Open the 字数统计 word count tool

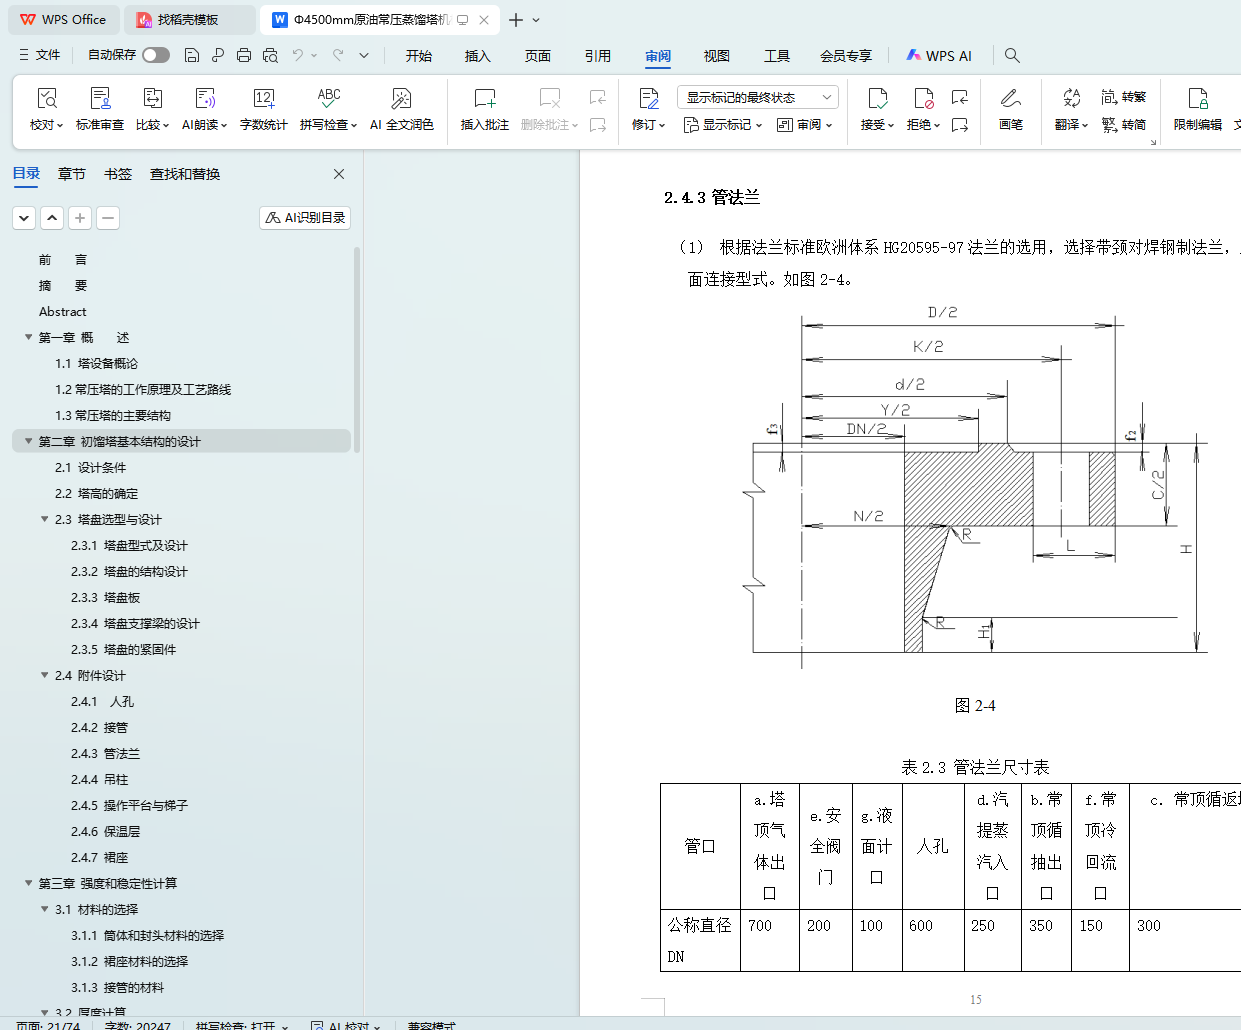point(263,99)
